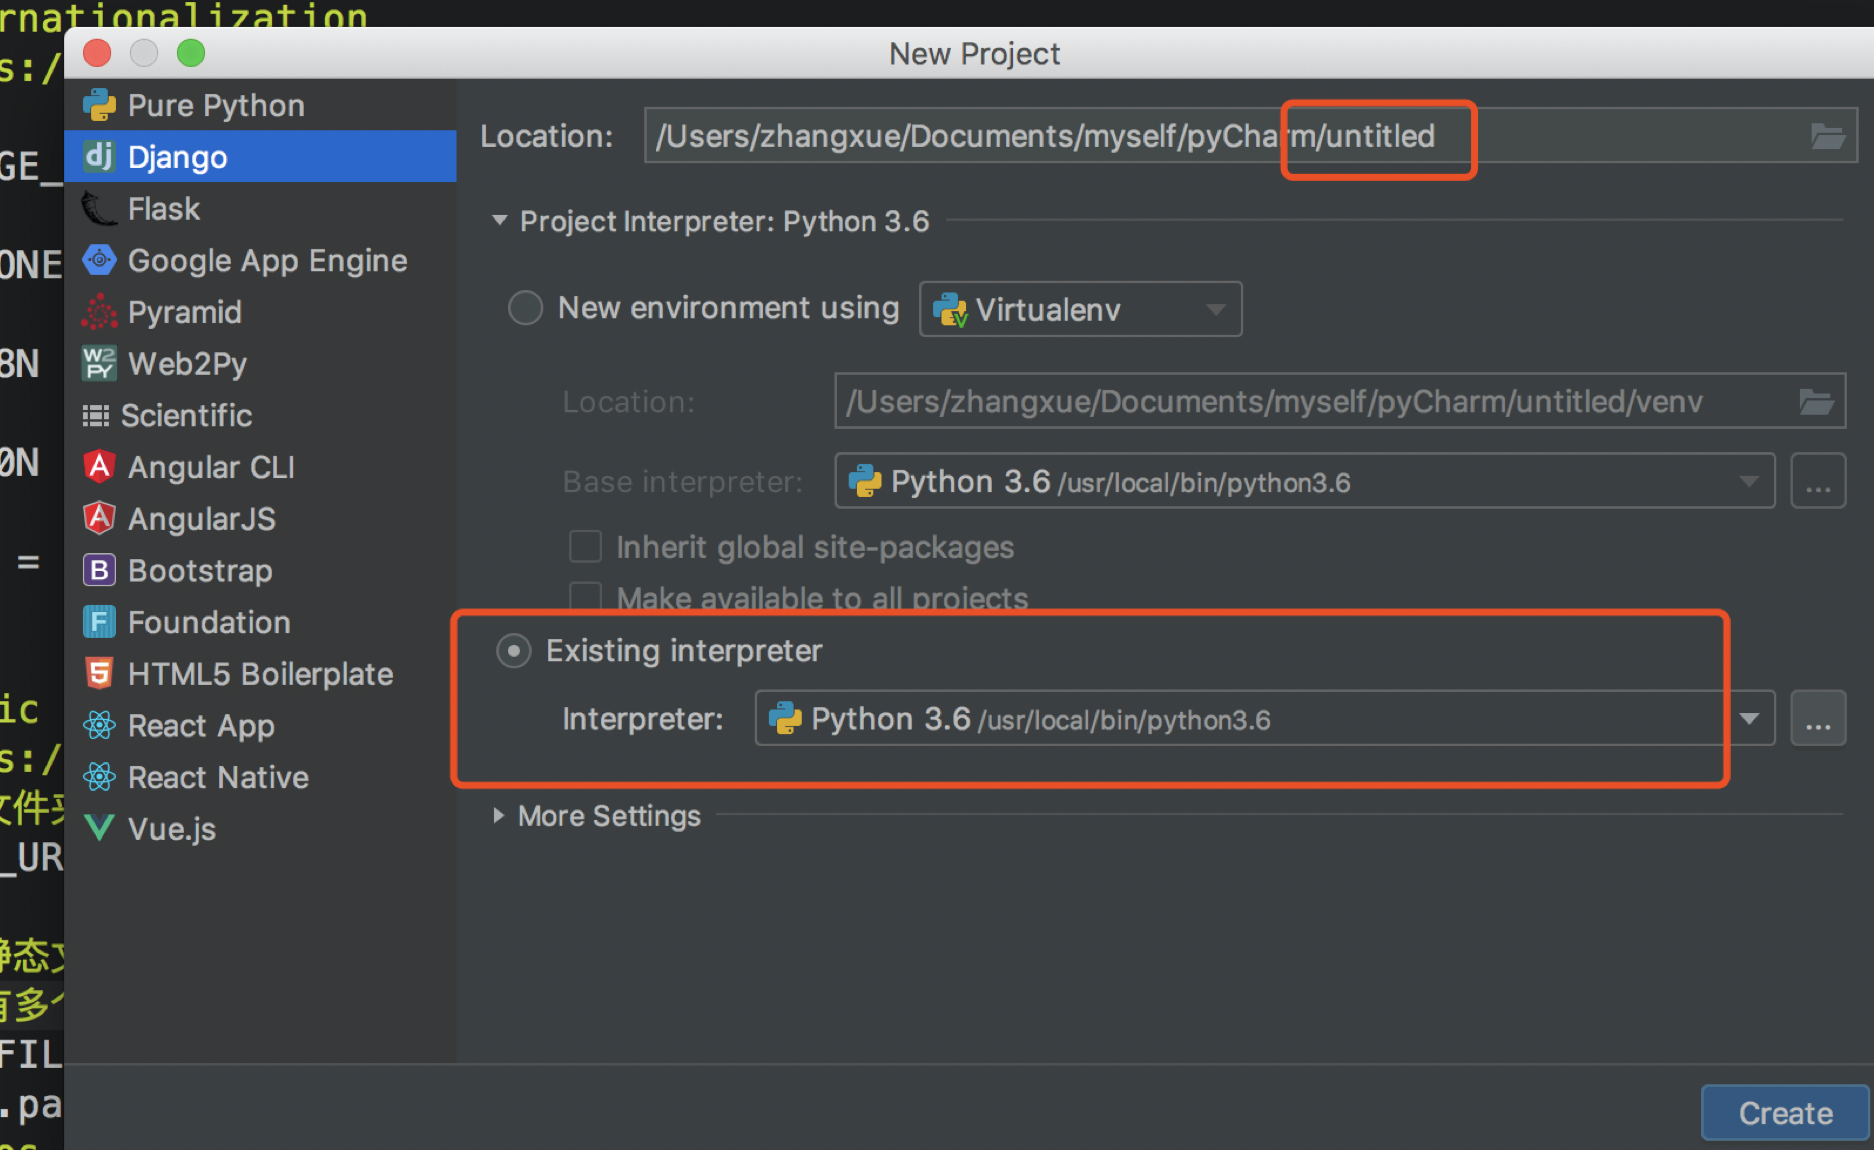Image resolution: width=1874 pixels, height=1150 pixels.
Task: Click the Foundation F icon
Action: point(99,622)
